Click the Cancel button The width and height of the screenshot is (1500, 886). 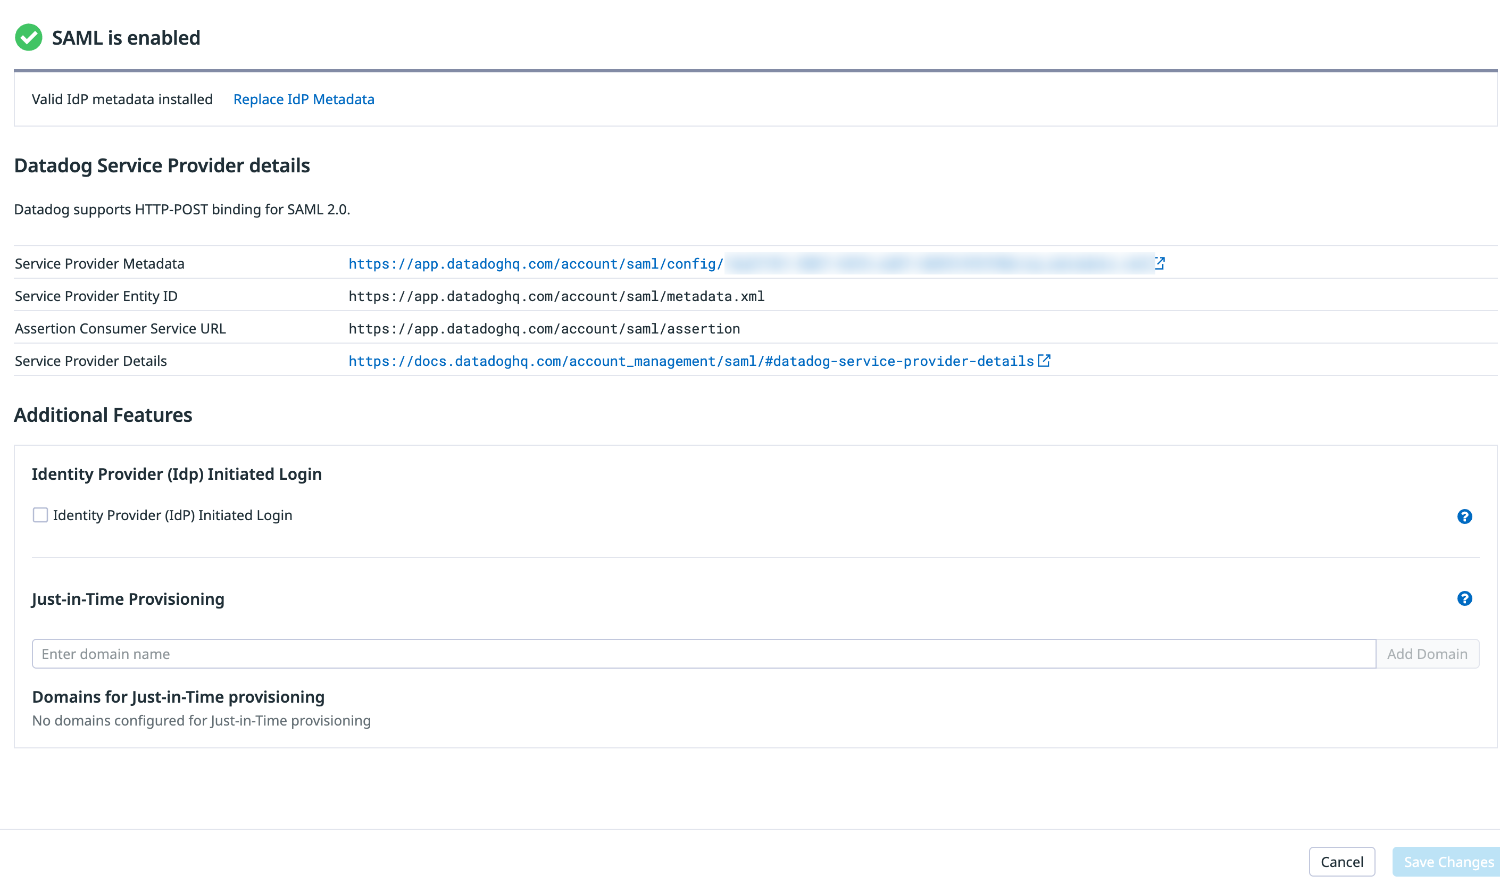tap(1341, 861)
